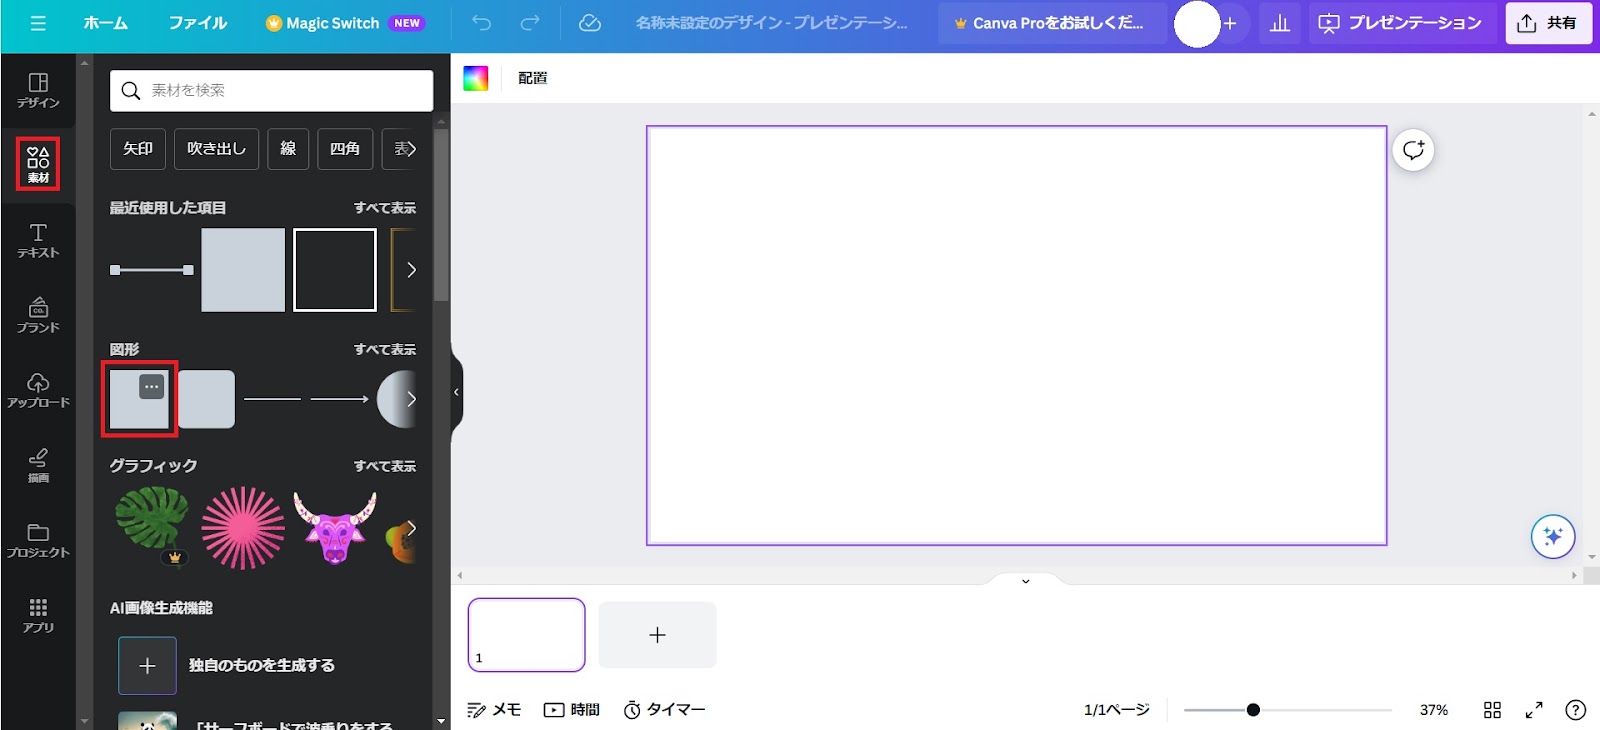Click the redo arrow icon
The image size is (1600, 730).
(530, 23)
